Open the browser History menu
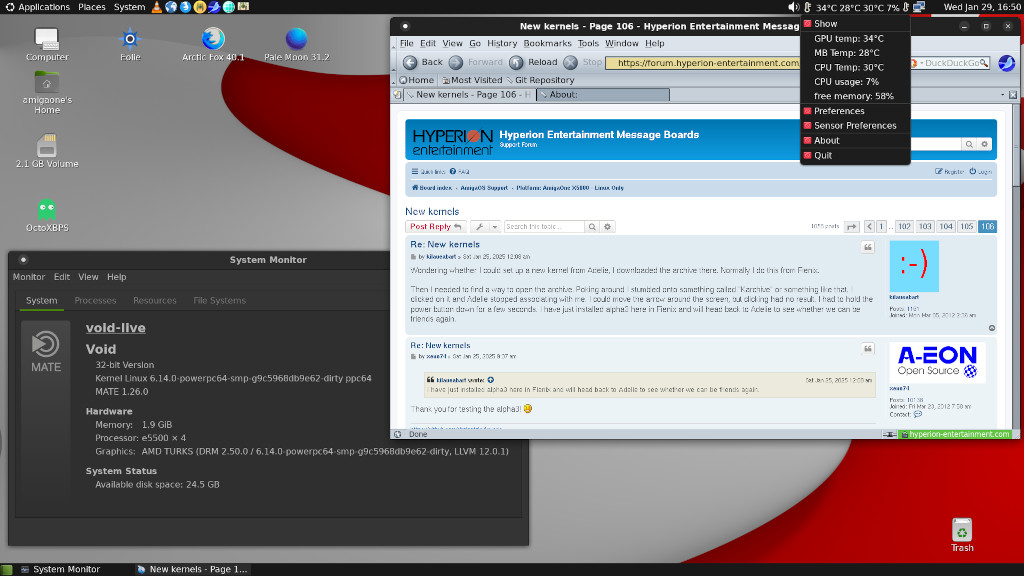This screenshot has width=1024, height=576. [x=502, y=43]
